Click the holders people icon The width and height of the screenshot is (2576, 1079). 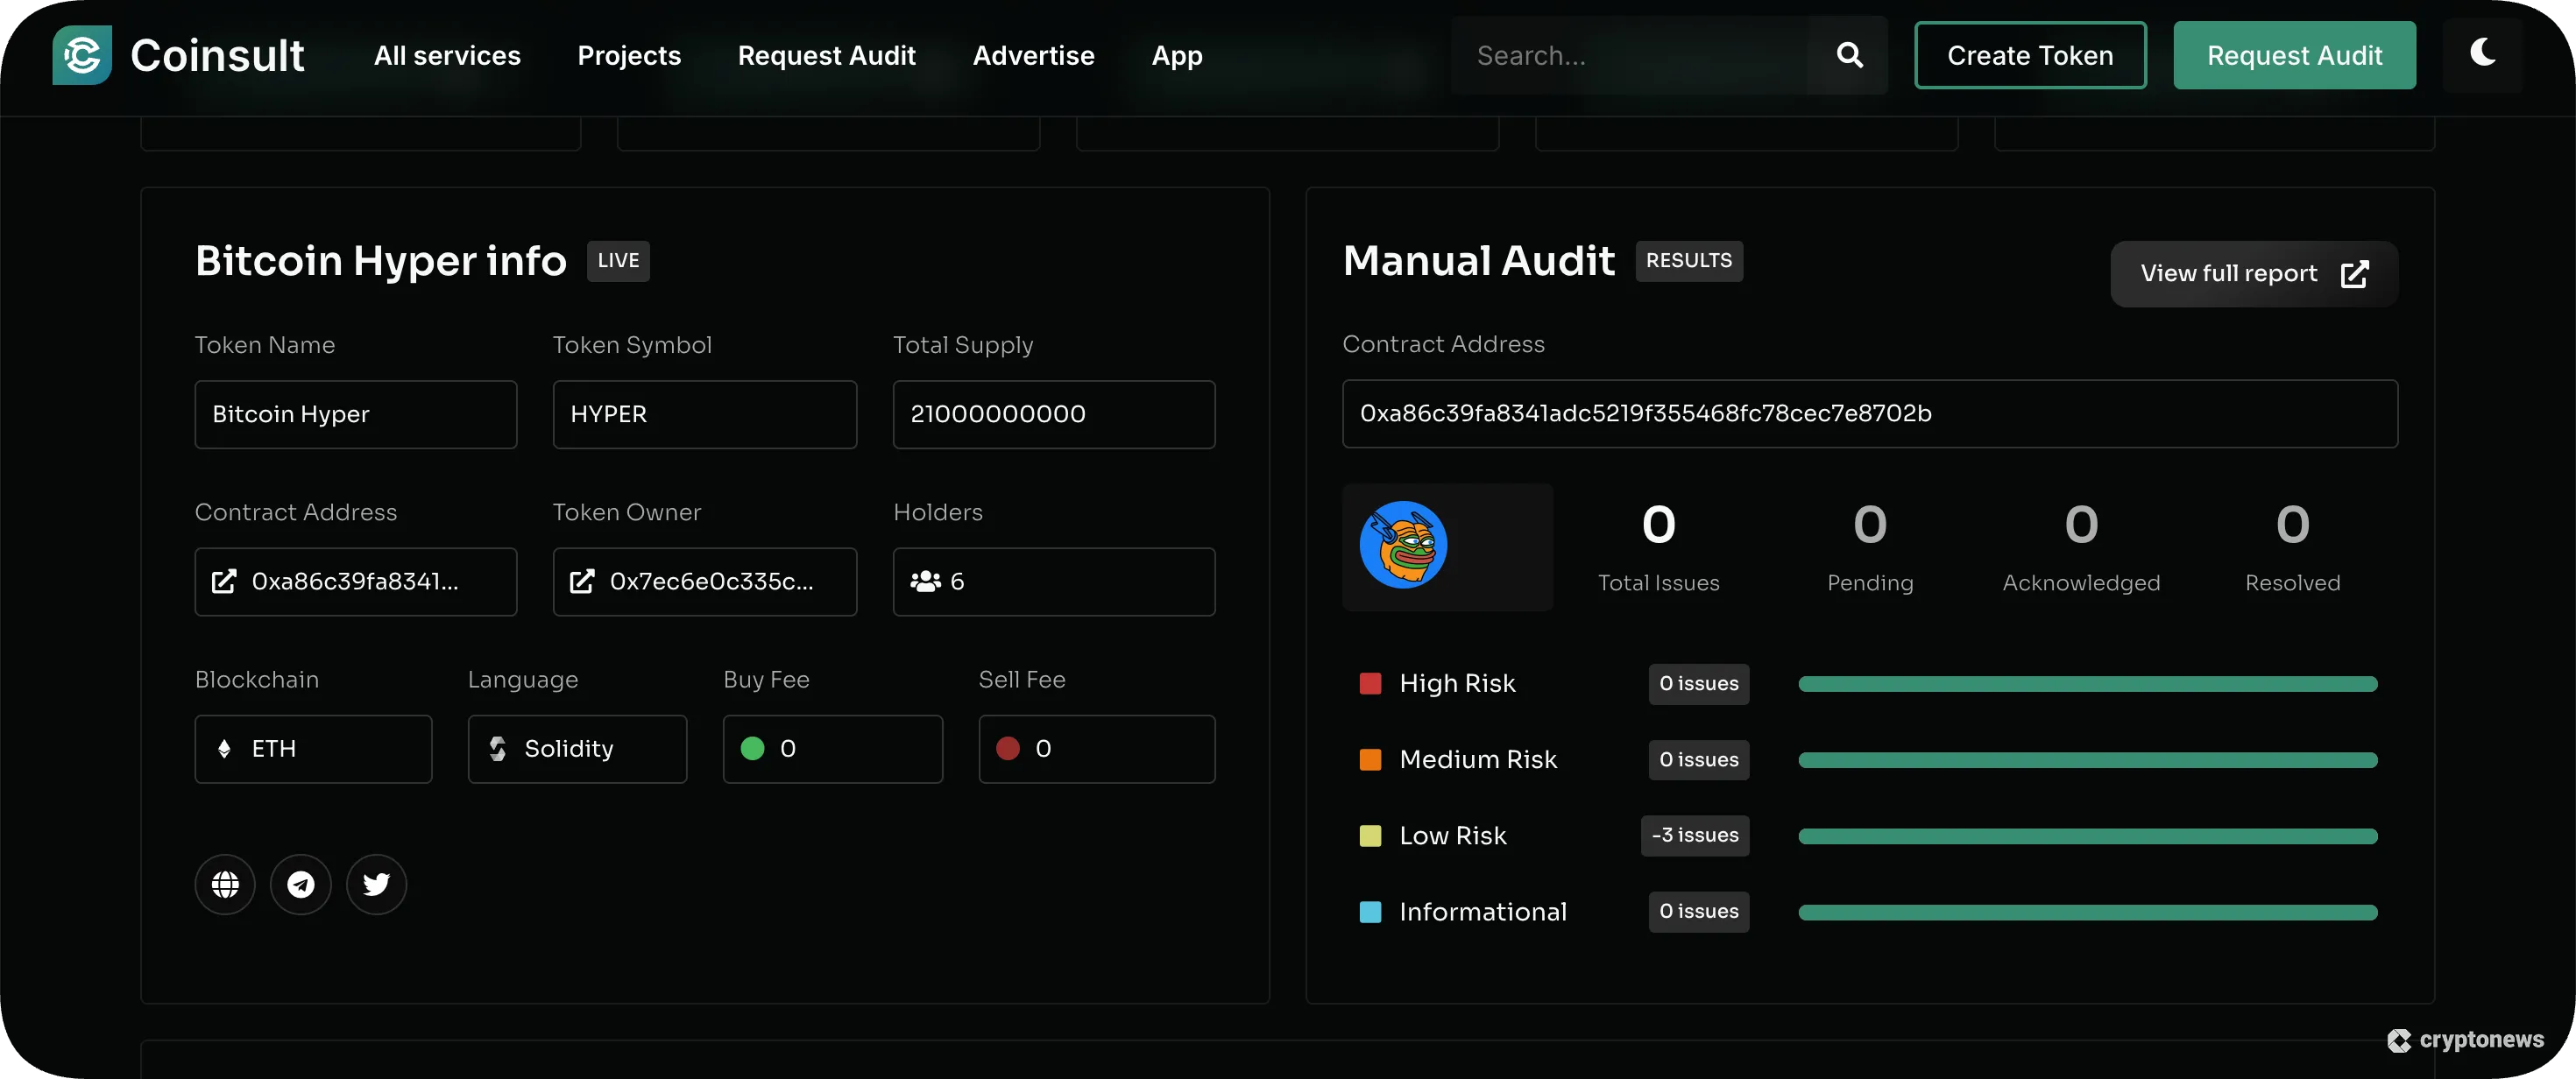[925, 581]
